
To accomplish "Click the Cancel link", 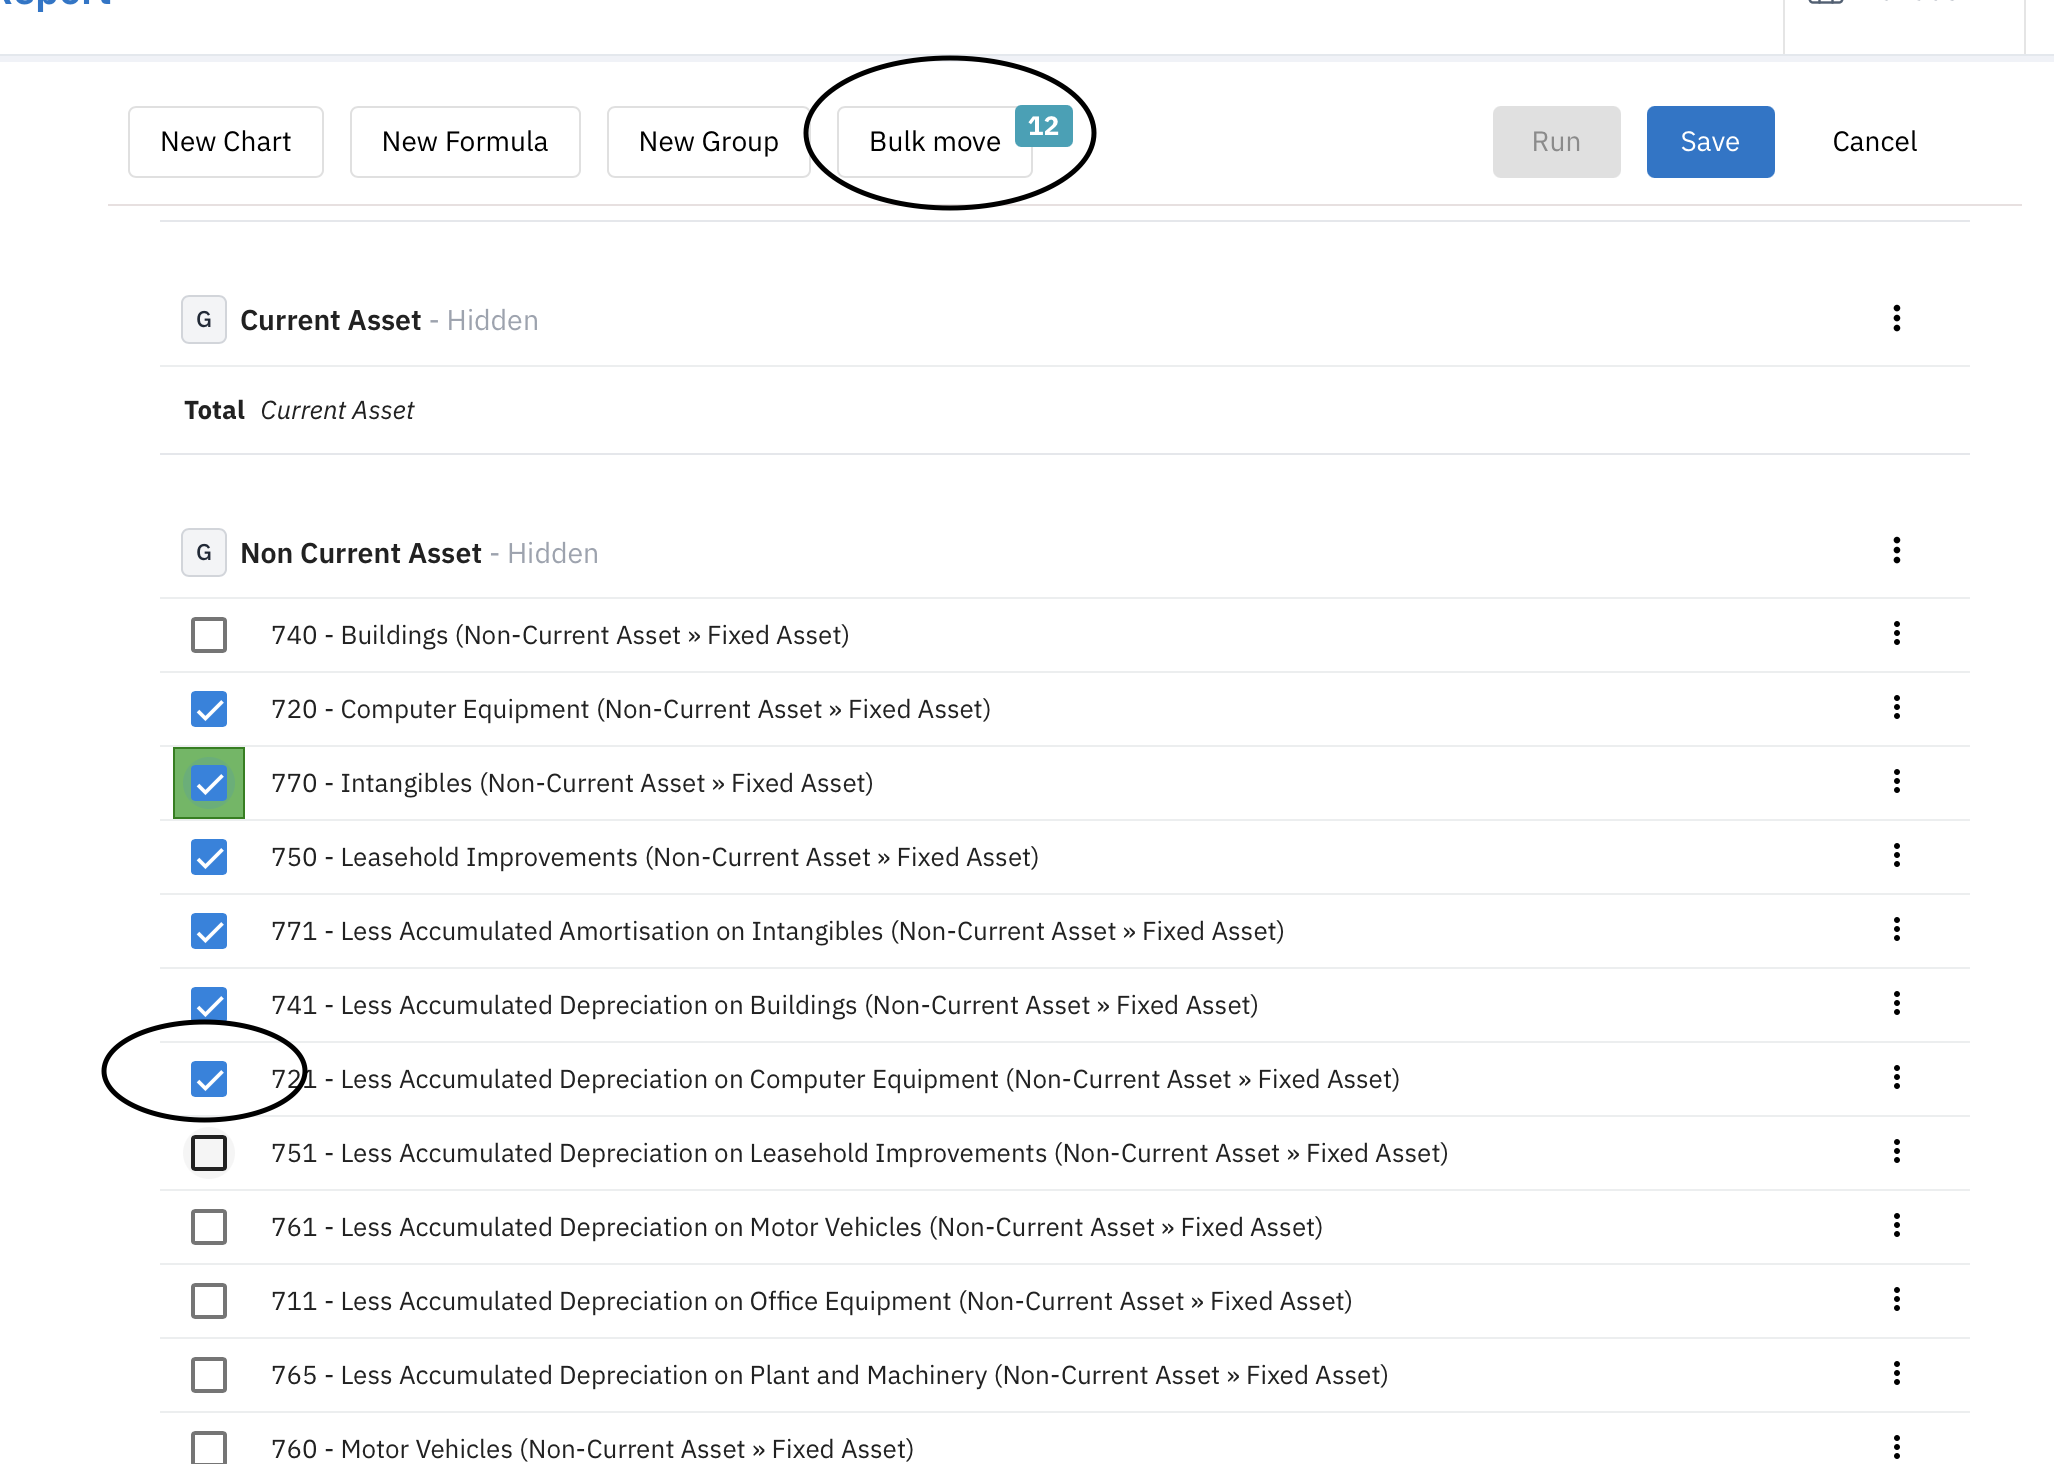I will 1874,142.
